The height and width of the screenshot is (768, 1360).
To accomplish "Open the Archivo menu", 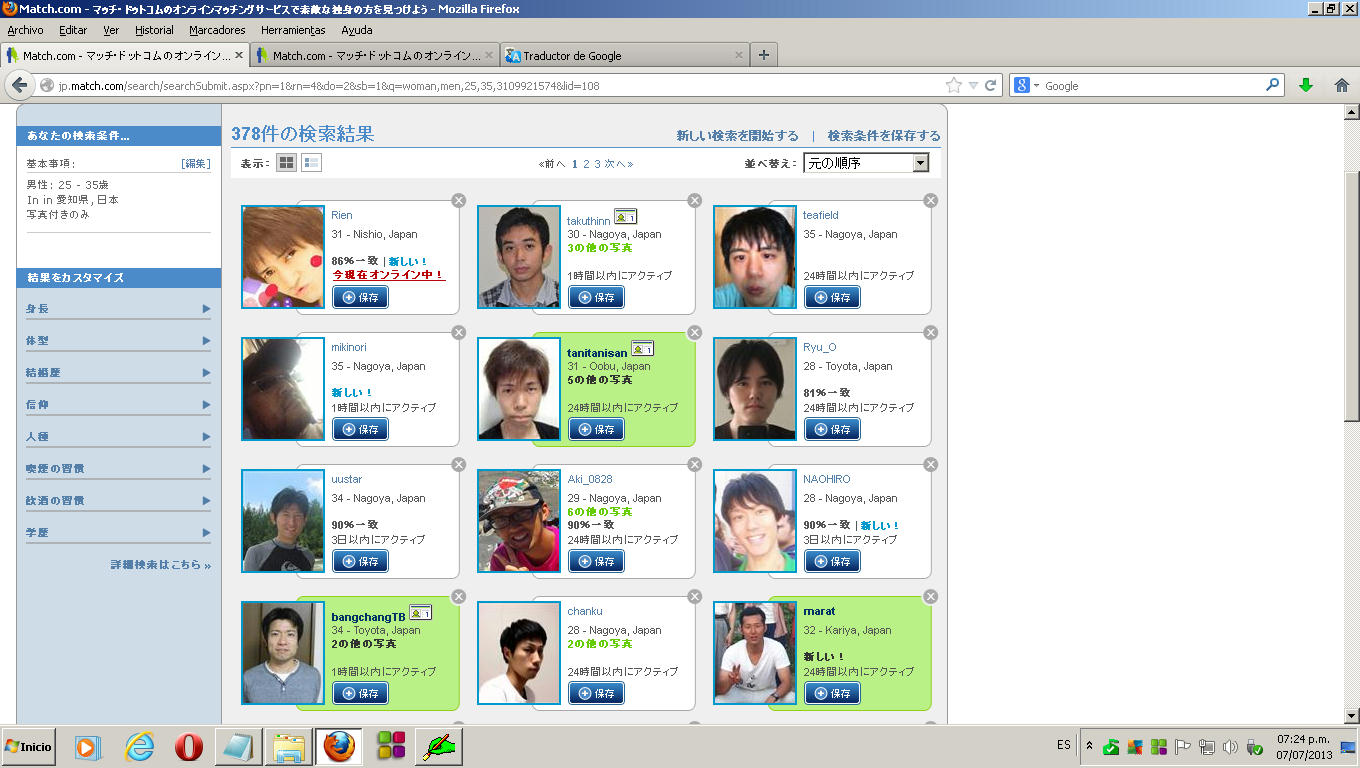I will click(x=26, y=30).
